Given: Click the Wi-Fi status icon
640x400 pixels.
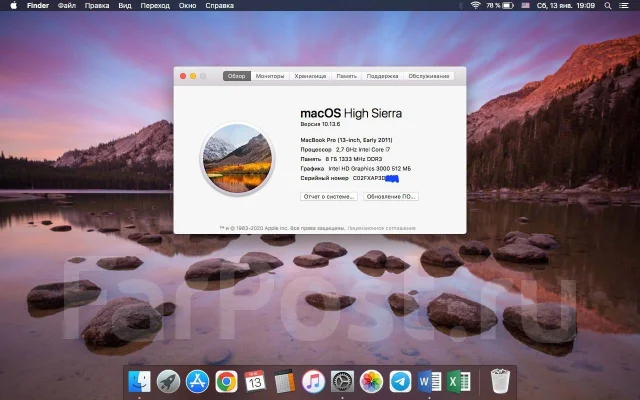Looking at the screenshot, I should [x=475, y=5].
